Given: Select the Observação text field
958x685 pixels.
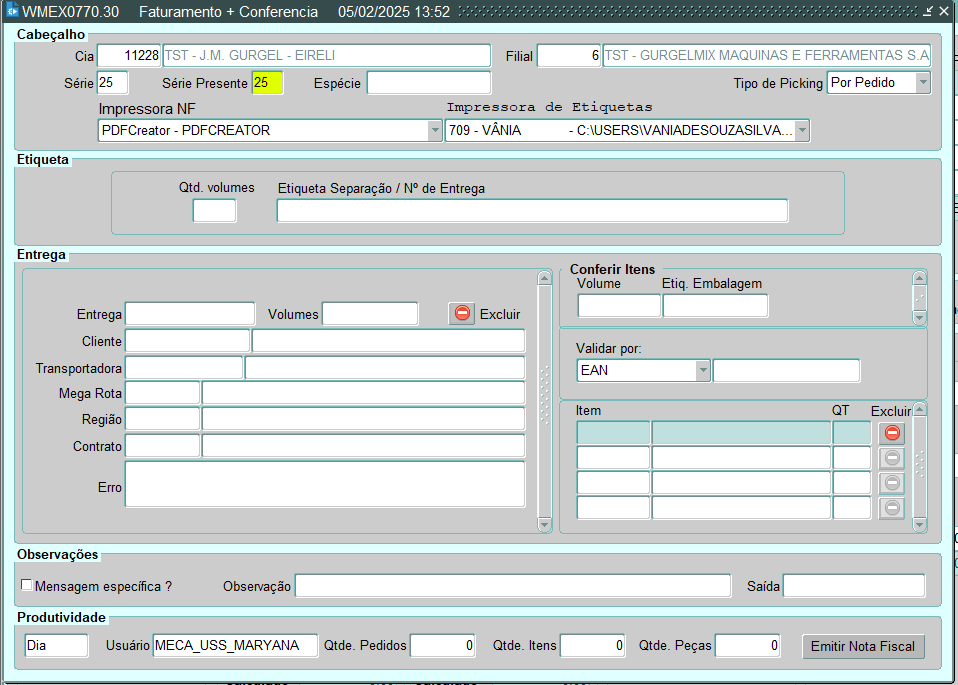Looking at the screenshot, I should coord(512,586).
